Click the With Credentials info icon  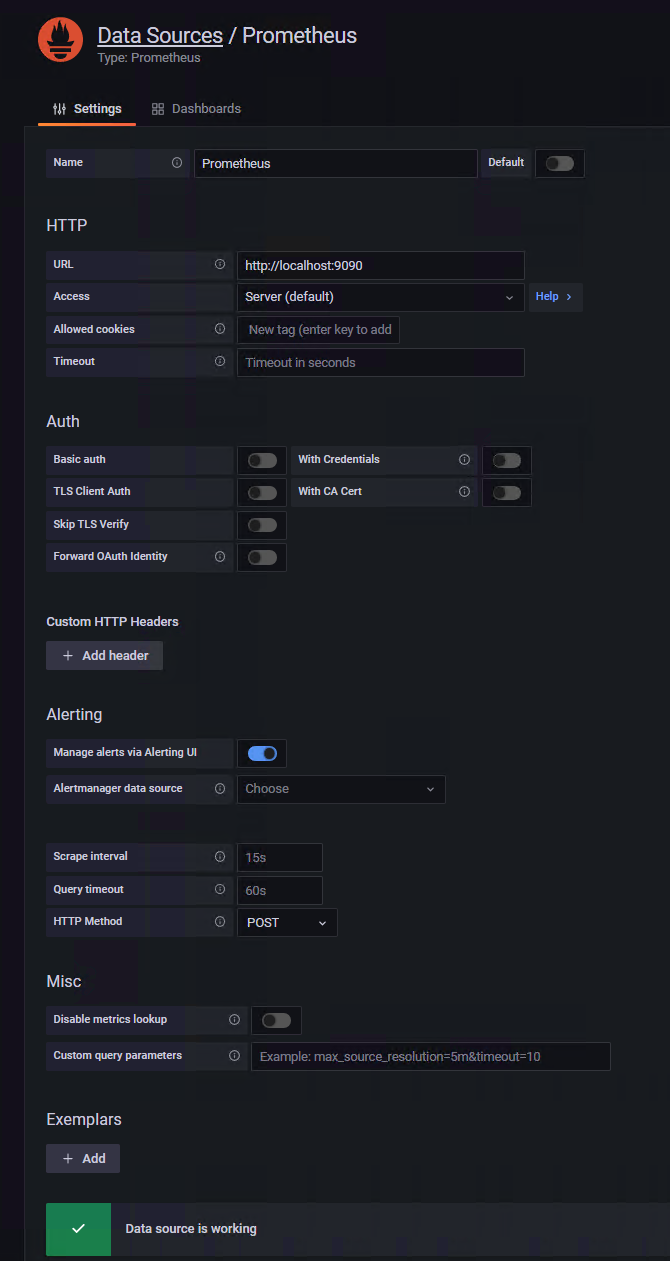click(464, 460)
